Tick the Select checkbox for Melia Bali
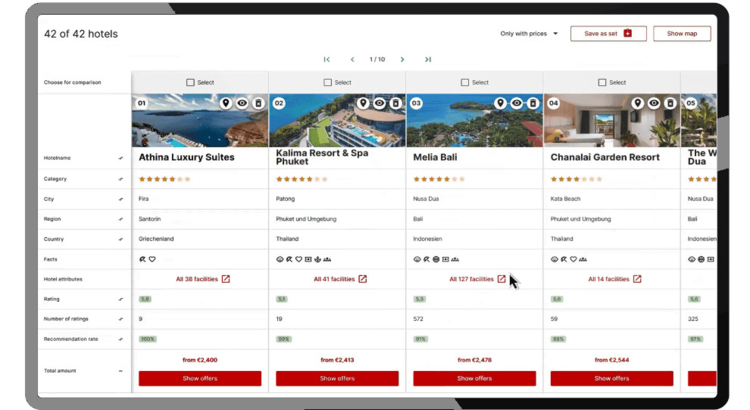The image size is (750, 410). (465, 82)
